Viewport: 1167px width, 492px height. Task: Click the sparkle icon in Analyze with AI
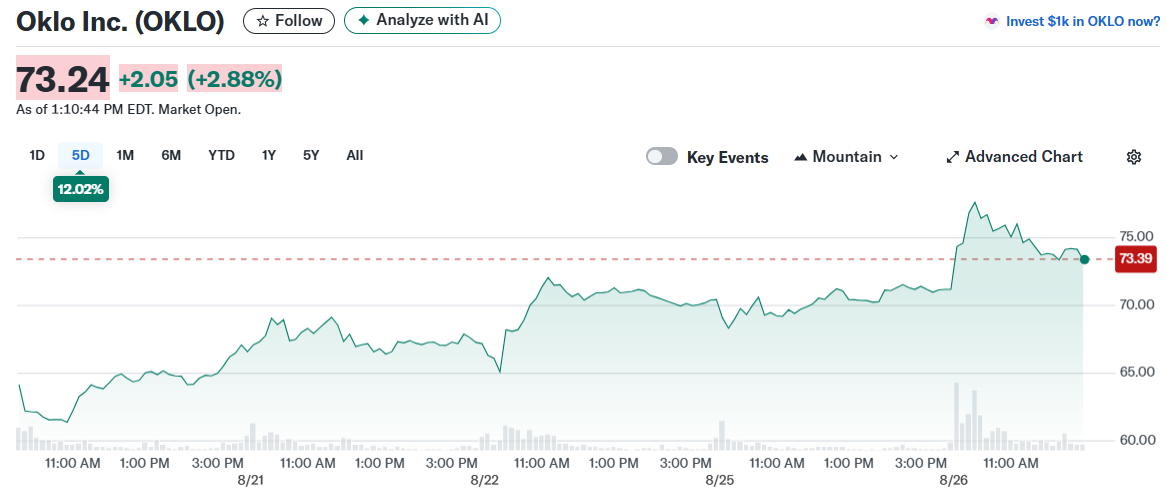(363, 21)
